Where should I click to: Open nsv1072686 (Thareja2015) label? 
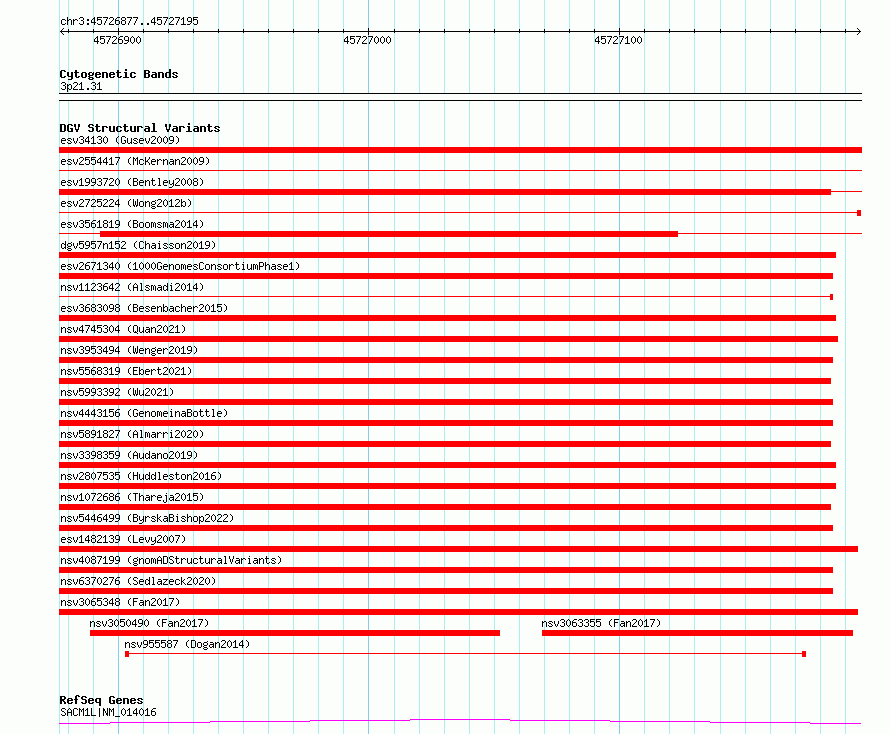click(x=132, y=497)
